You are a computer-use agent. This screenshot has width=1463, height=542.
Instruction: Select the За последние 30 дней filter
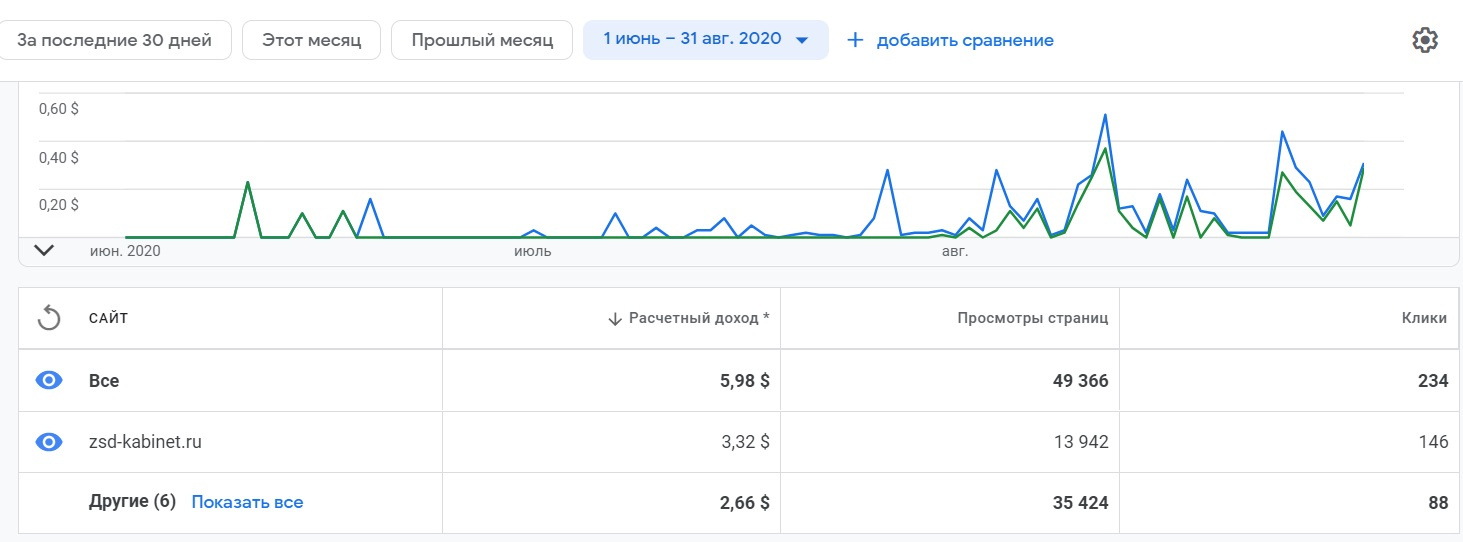click(115, 41)
